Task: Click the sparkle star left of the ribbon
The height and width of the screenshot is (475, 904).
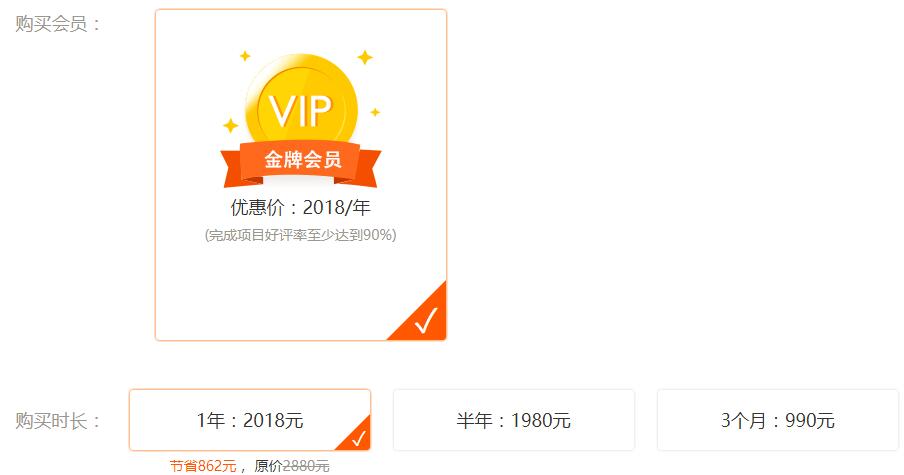Action: point(231,125)
